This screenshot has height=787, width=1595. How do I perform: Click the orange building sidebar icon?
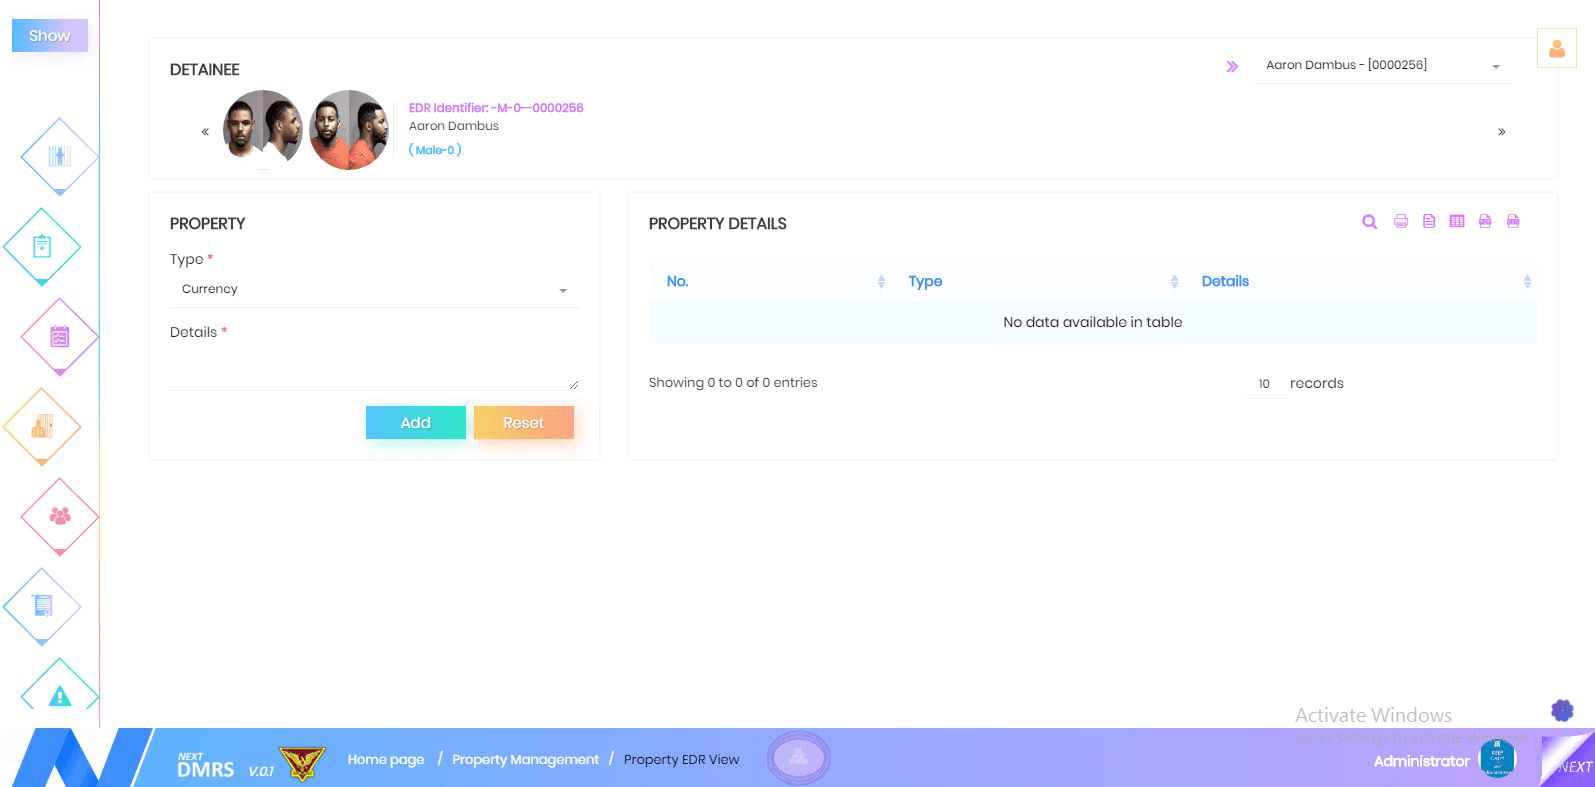42,427
